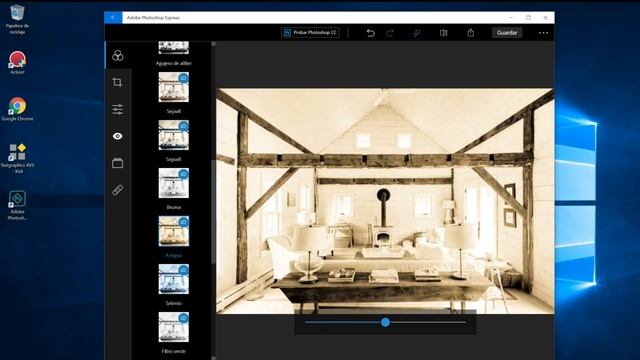The width and height of the screenshot is (640, 360).
Task: Open the Adjustments sliders panel
Action: 118,109
